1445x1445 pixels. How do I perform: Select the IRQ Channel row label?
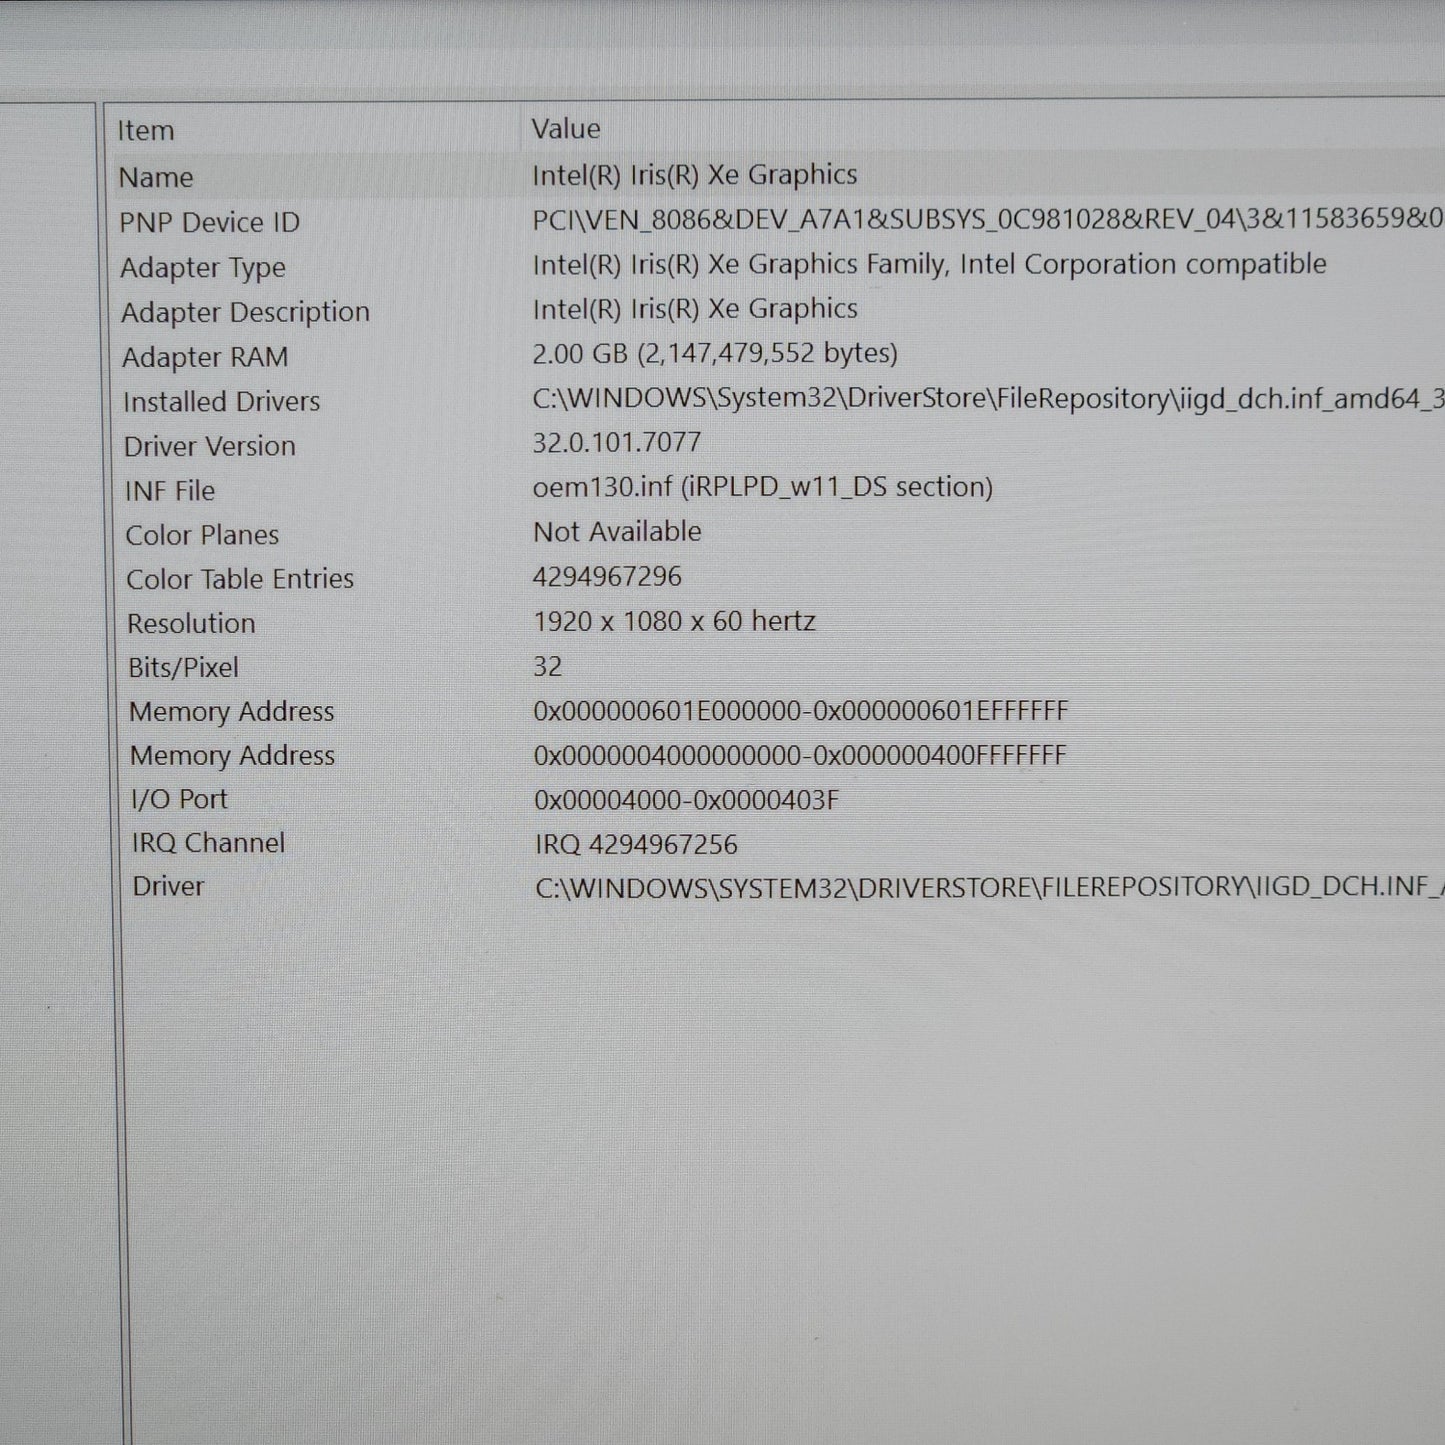tap(208, 843)
